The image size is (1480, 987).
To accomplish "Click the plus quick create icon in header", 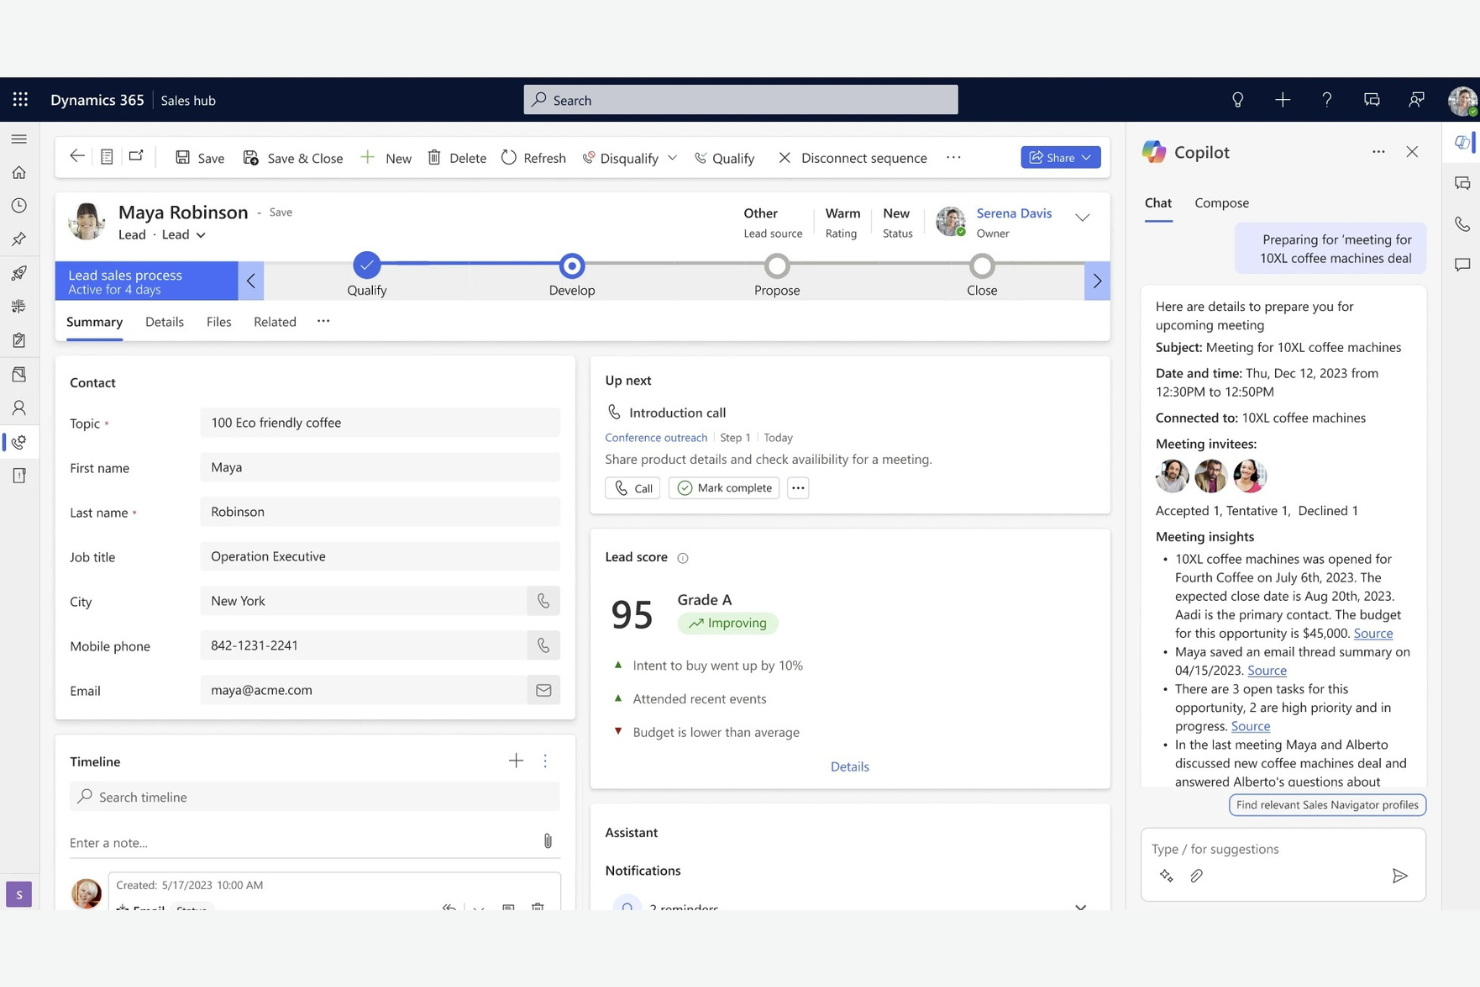I will (x=1283, y=100).
